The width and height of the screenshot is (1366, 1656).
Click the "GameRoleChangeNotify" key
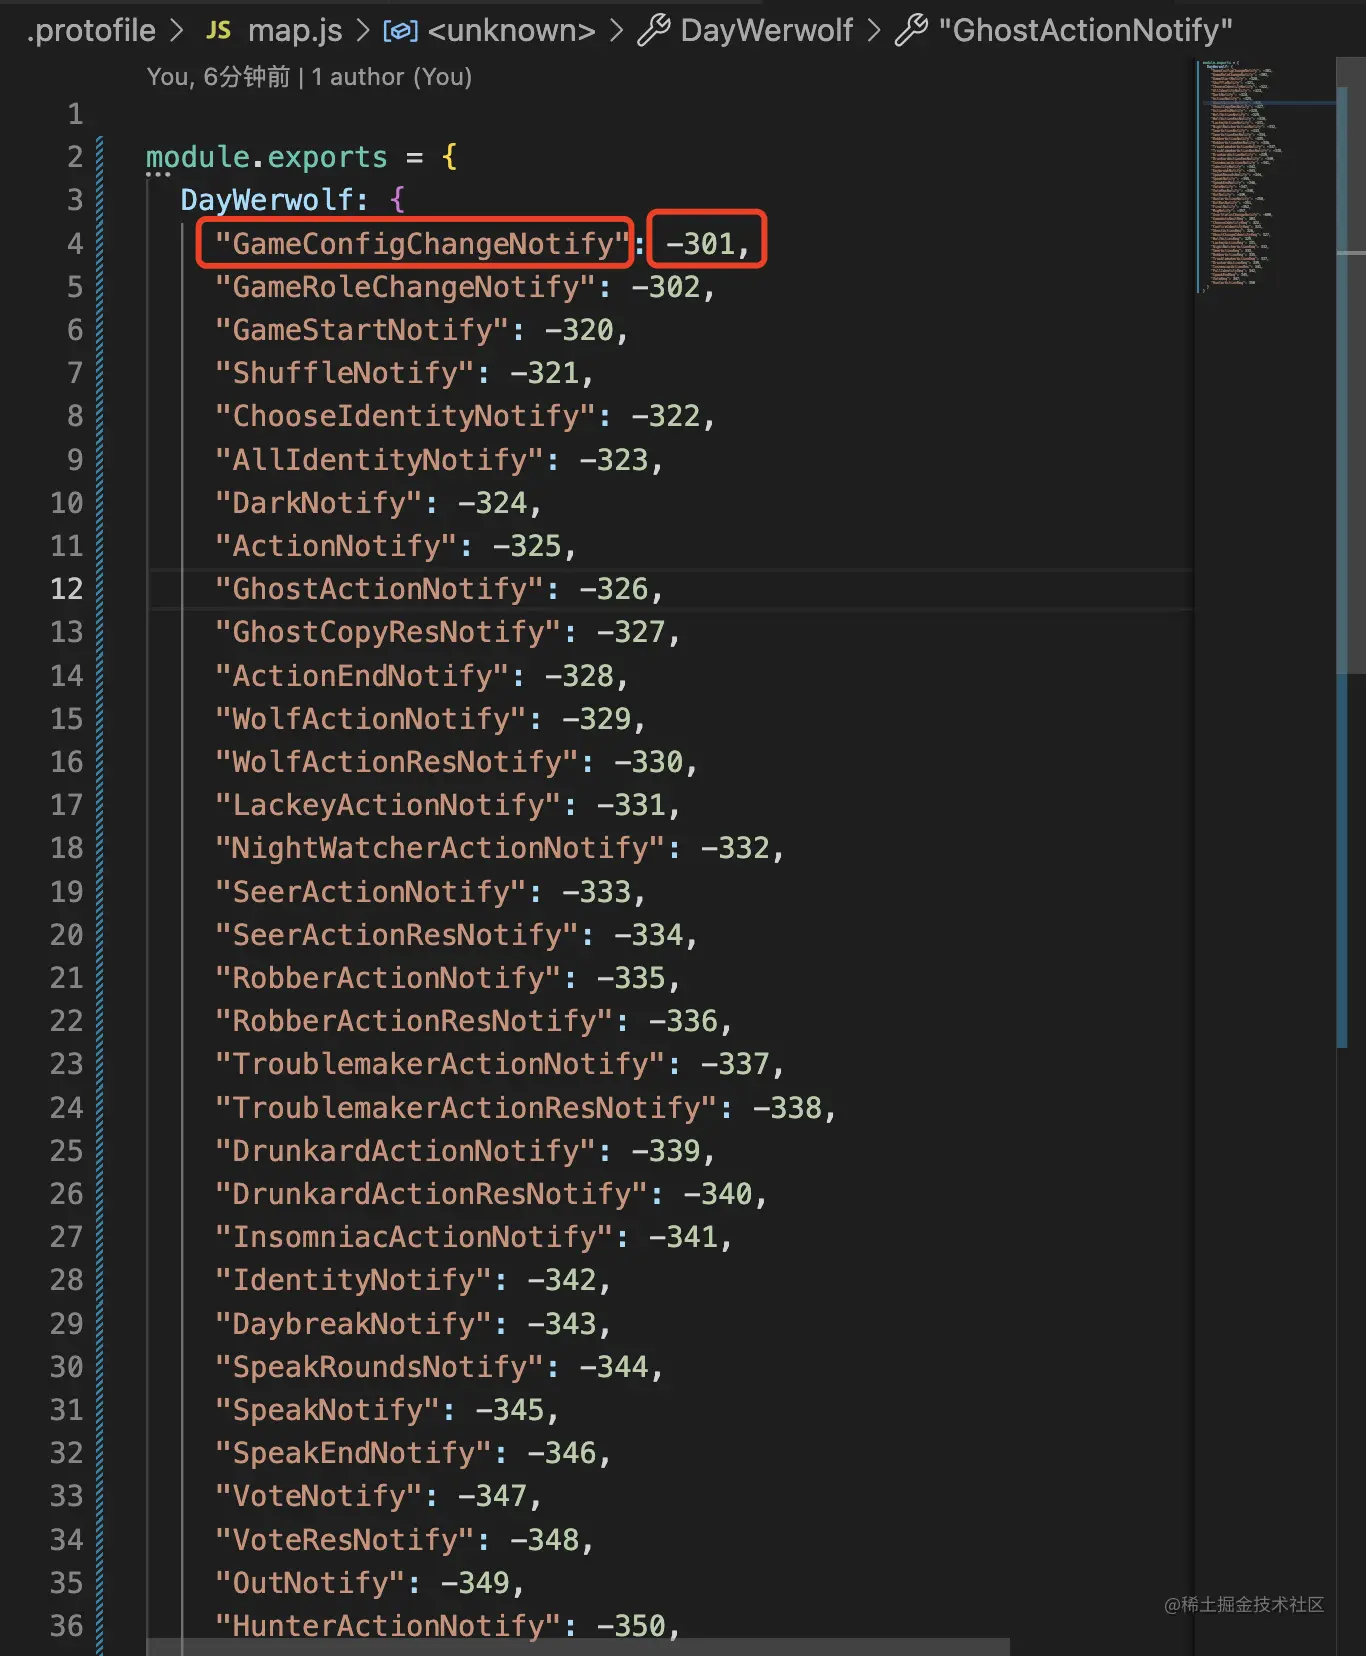click(x=405, y=287)
